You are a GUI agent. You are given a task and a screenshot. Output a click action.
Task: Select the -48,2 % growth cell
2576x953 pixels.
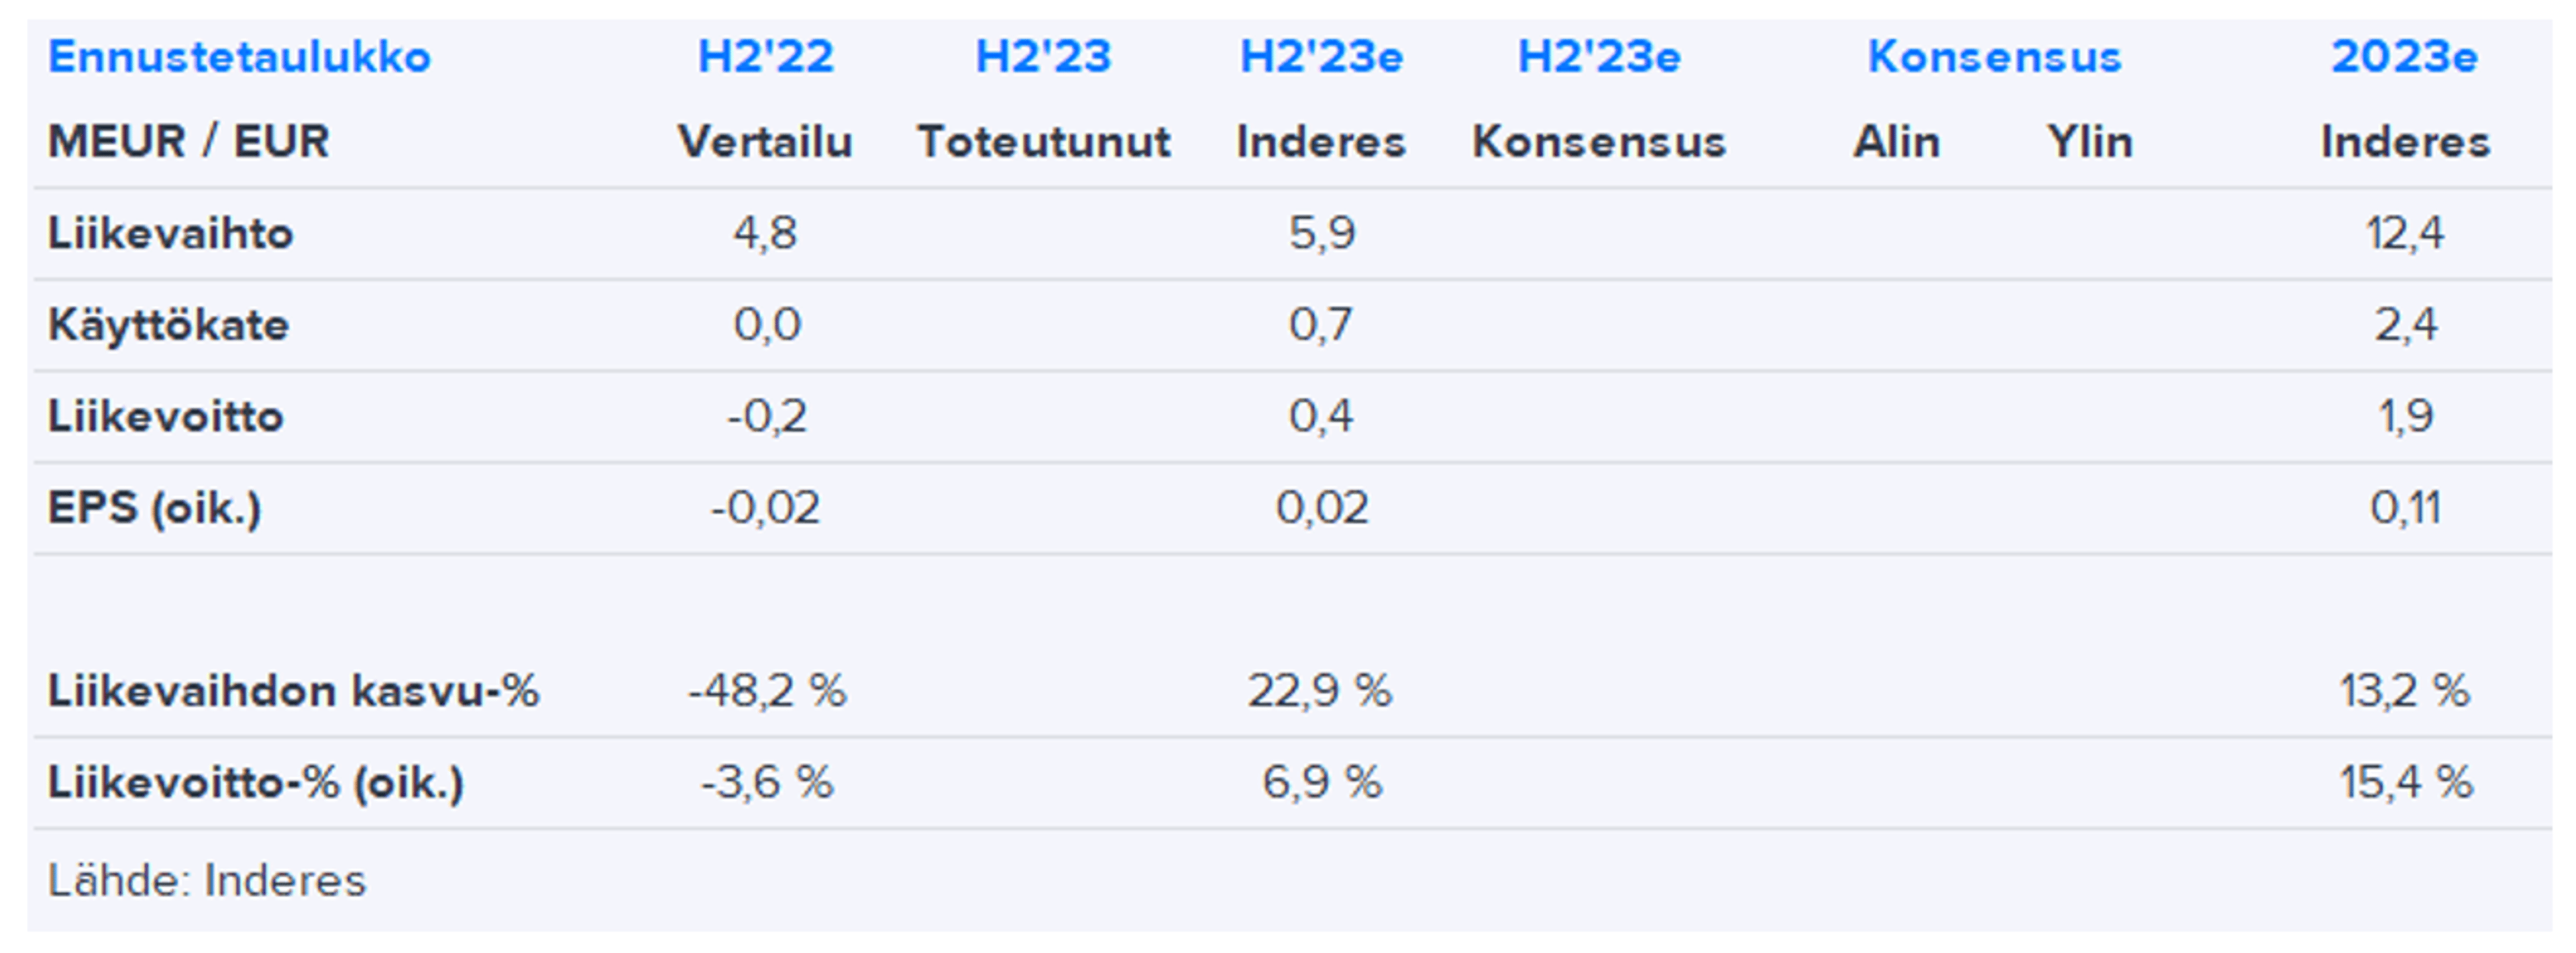767,691
